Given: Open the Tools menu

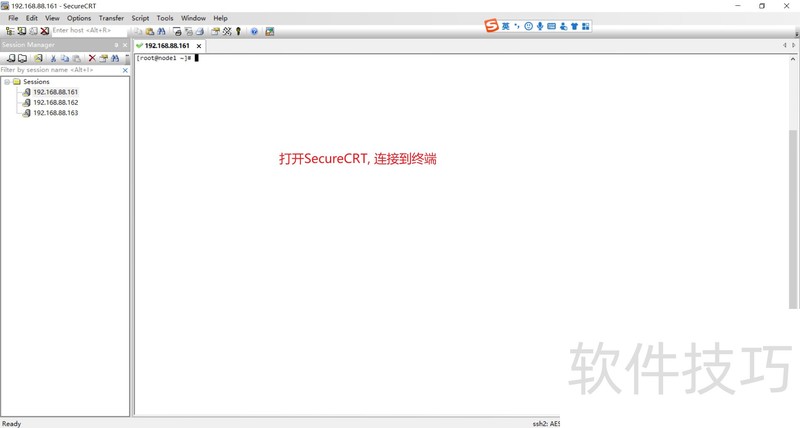Looking at the screenshot, I should (x=165, y=18).
